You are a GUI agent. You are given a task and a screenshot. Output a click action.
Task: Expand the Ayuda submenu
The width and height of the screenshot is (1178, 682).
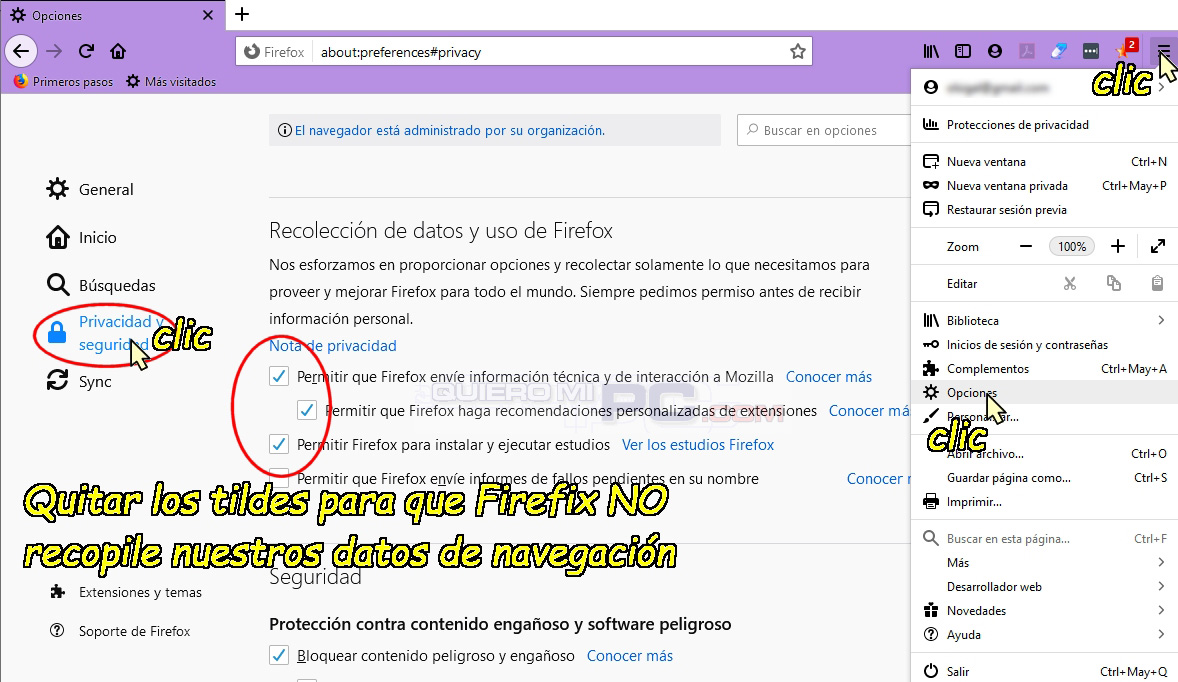click(1044, 635)
